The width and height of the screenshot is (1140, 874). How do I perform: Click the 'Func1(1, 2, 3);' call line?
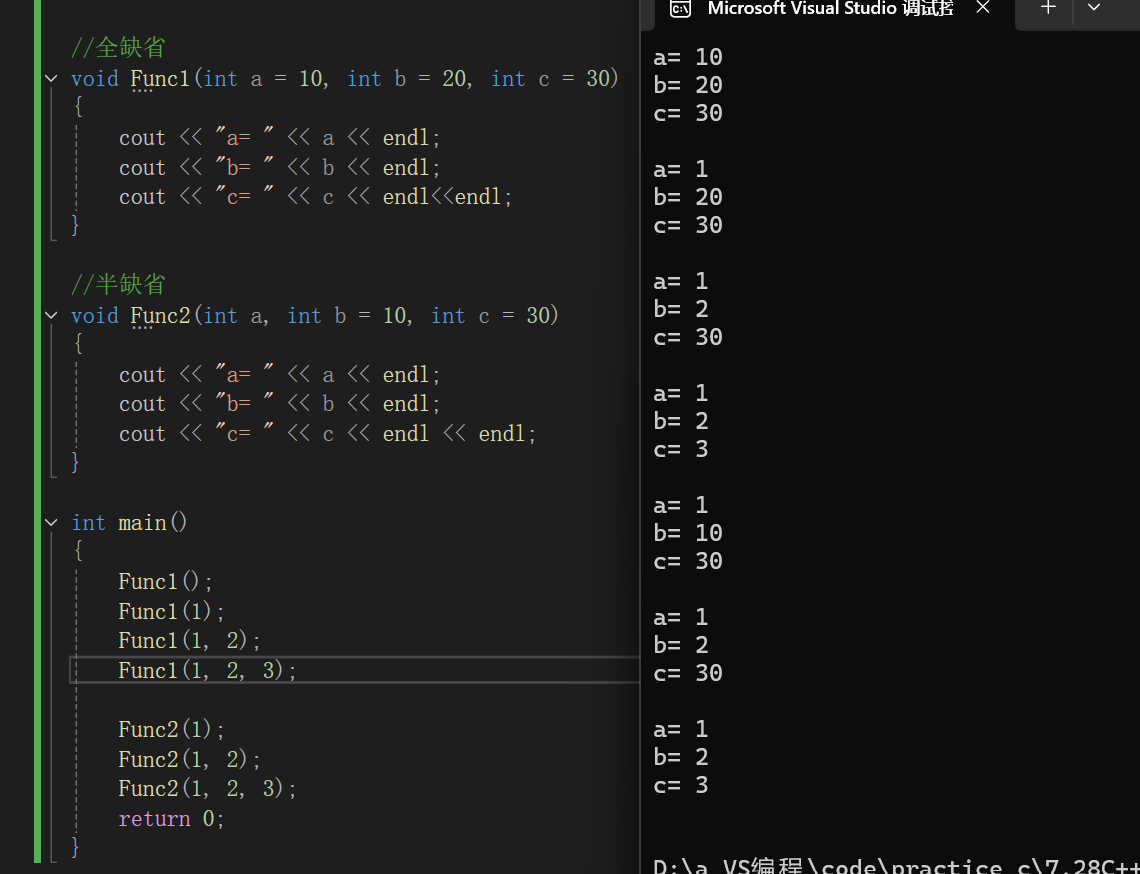[208, 670]
